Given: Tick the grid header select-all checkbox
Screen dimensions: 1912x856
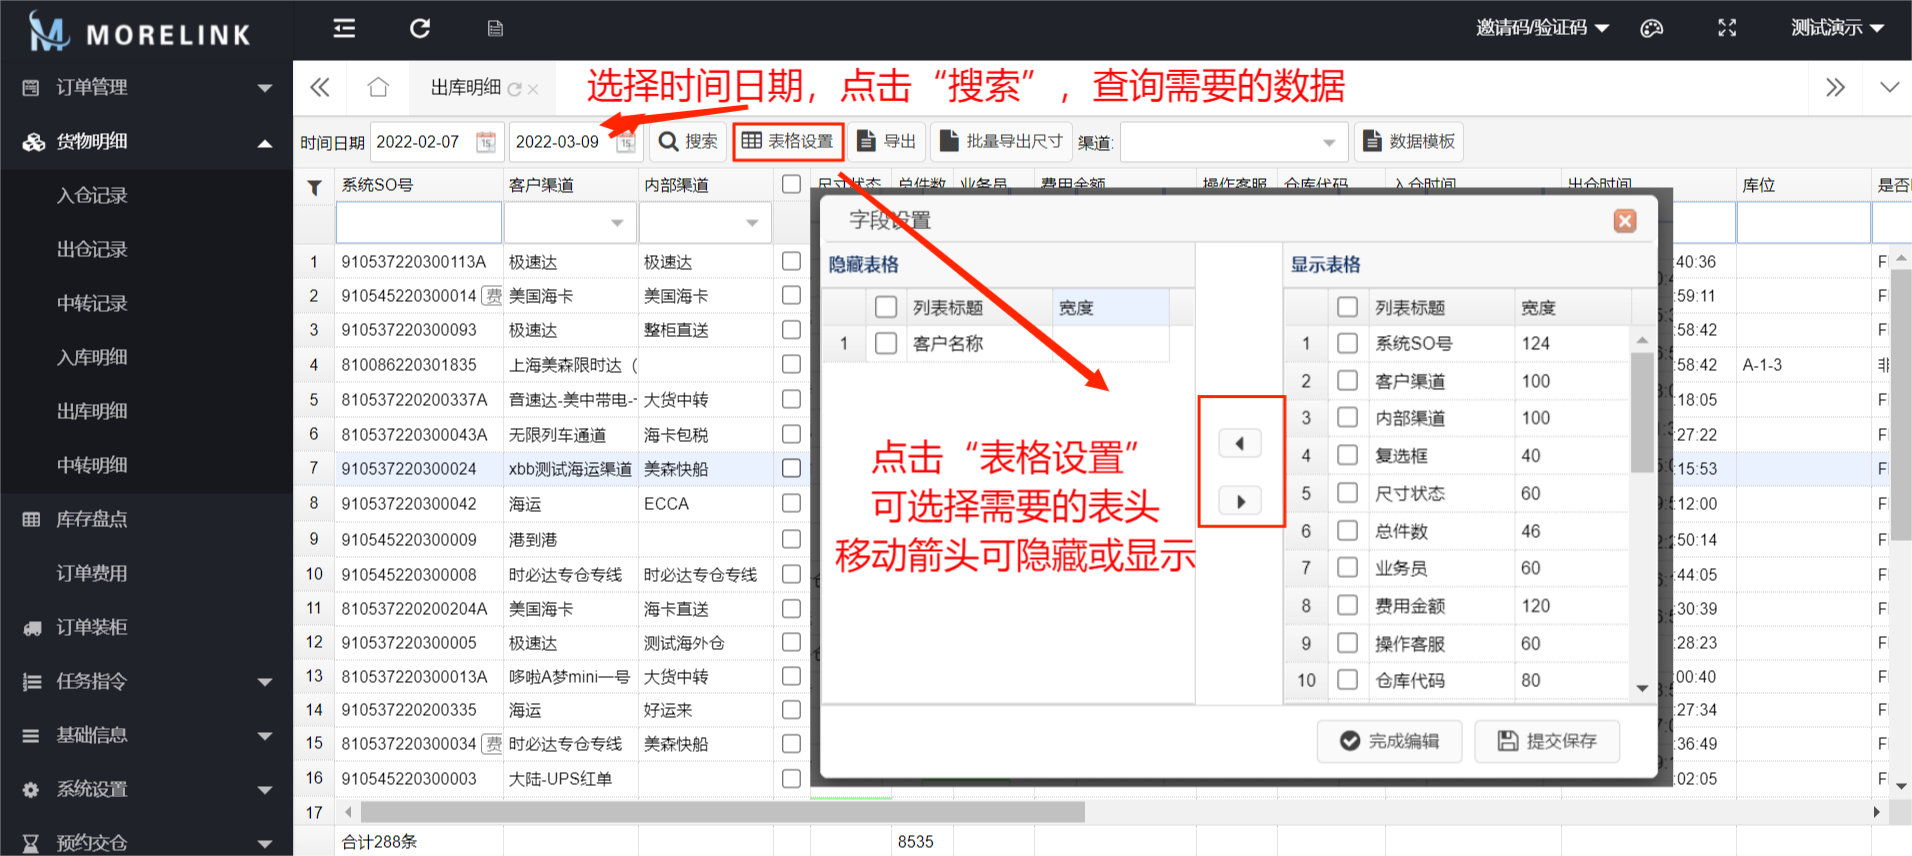Looking at the screenshot, I should (791, 184).
